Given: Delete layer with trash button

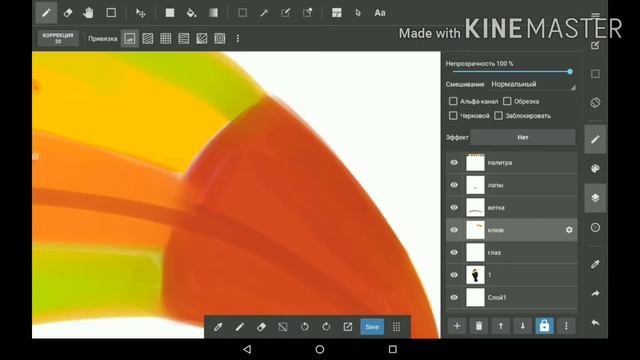Looking at the screenshot, I should click(479, 326).
